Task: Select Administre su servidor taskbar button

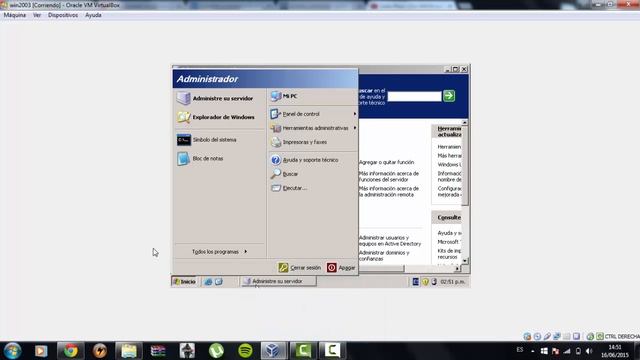Action: click(x=278, y=281)
